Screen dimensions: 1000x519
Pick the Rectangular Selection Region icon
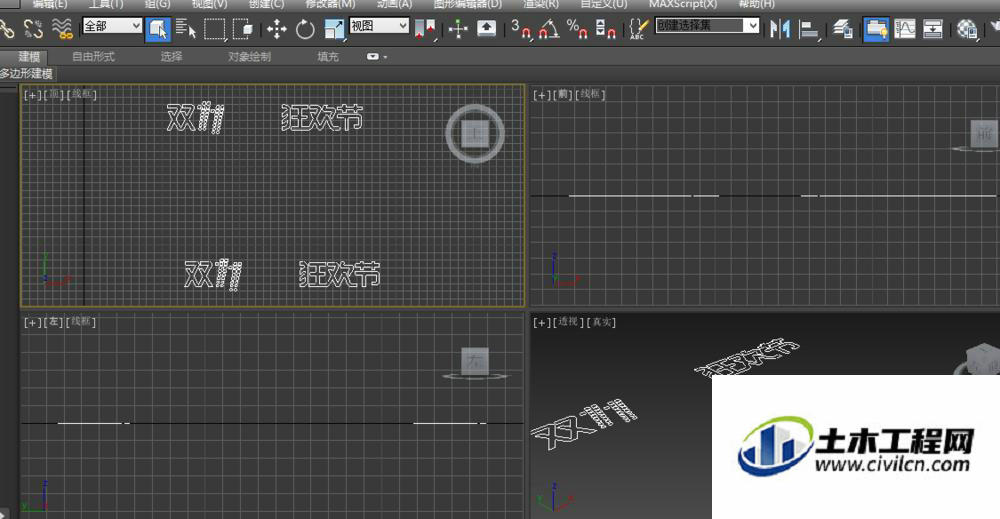click(x=214, y=29)
